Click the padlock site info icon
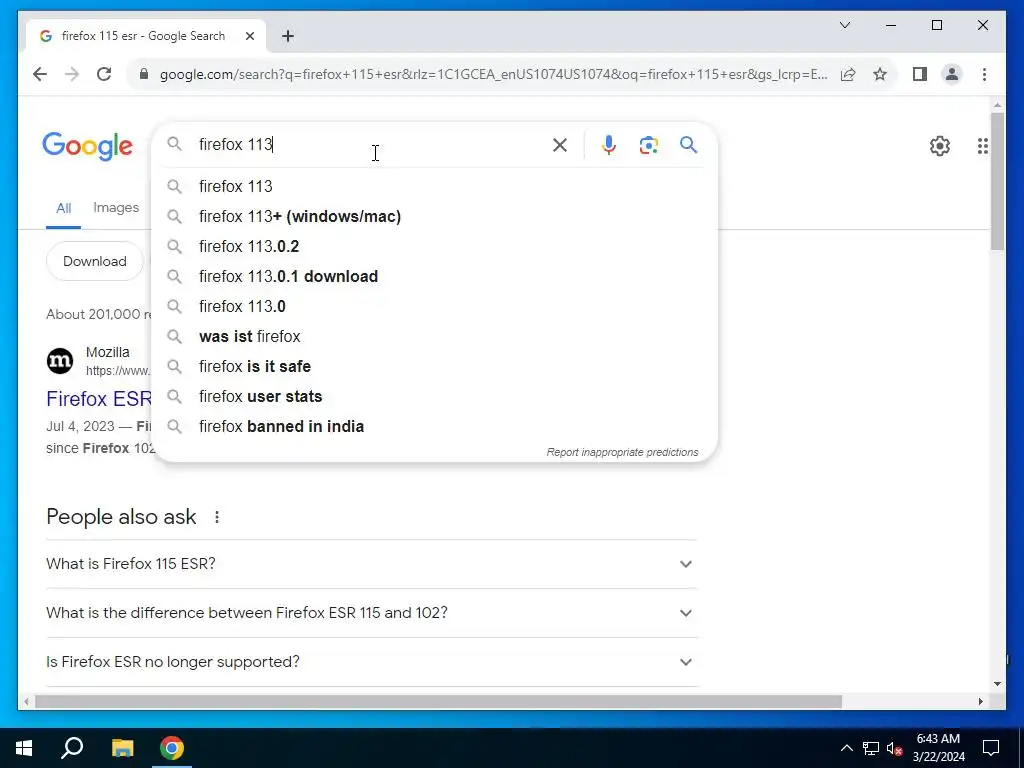Image resolution: width=1024 pixels, height=768 pixels. tap(144, 74)
